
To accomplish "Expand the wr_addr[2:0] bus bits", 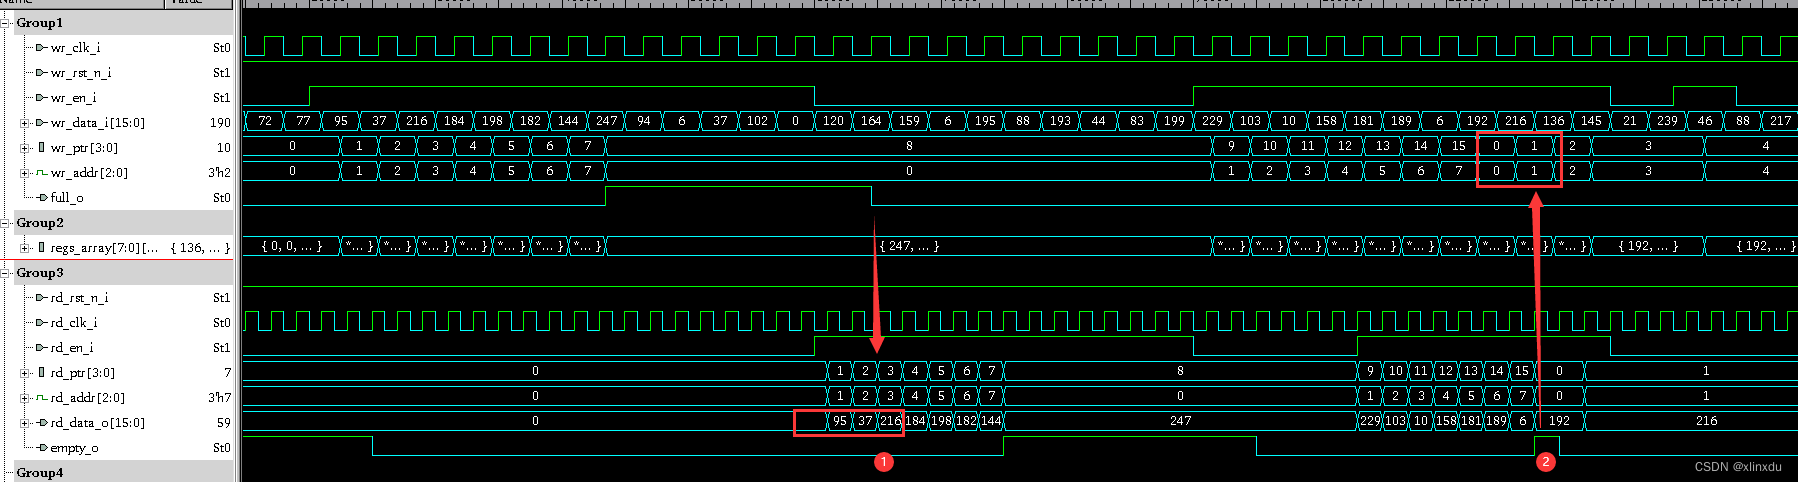I will [24, 172].
